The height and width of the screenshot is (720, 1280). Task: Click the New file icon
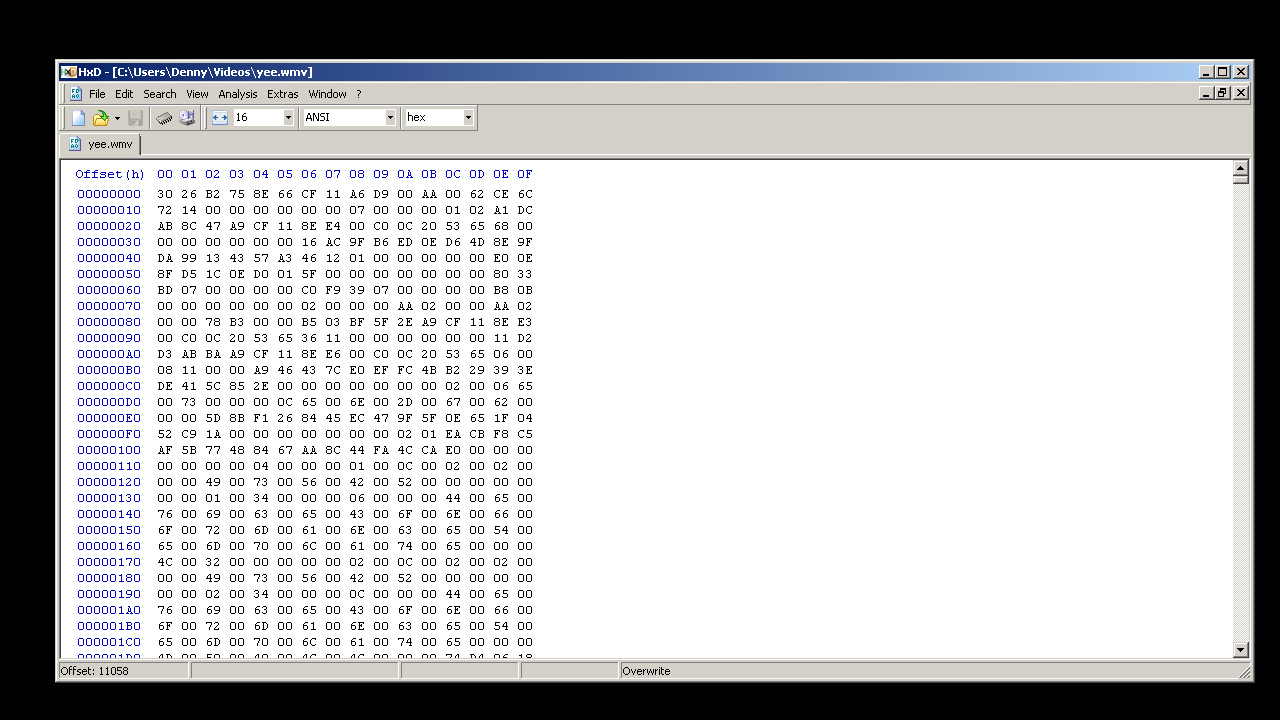point(79,118)
